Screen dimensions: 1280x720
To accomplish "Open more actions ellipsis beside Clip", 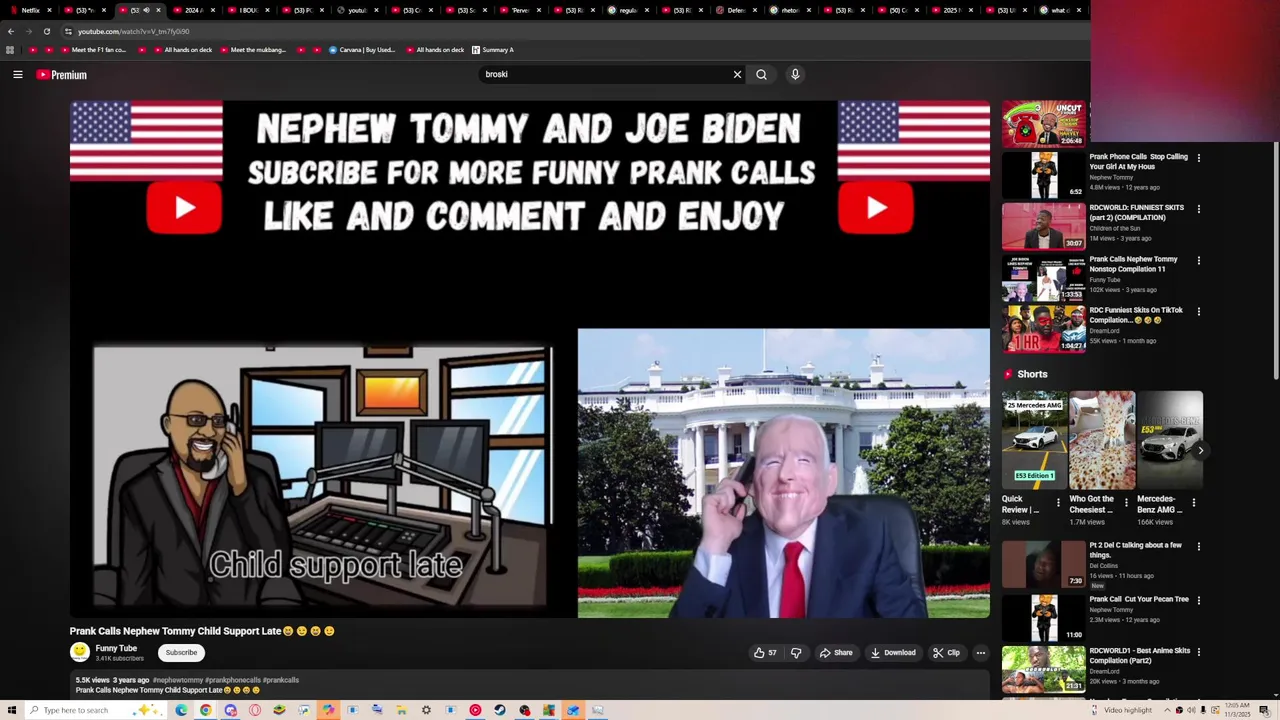I will tap(980, 653).
